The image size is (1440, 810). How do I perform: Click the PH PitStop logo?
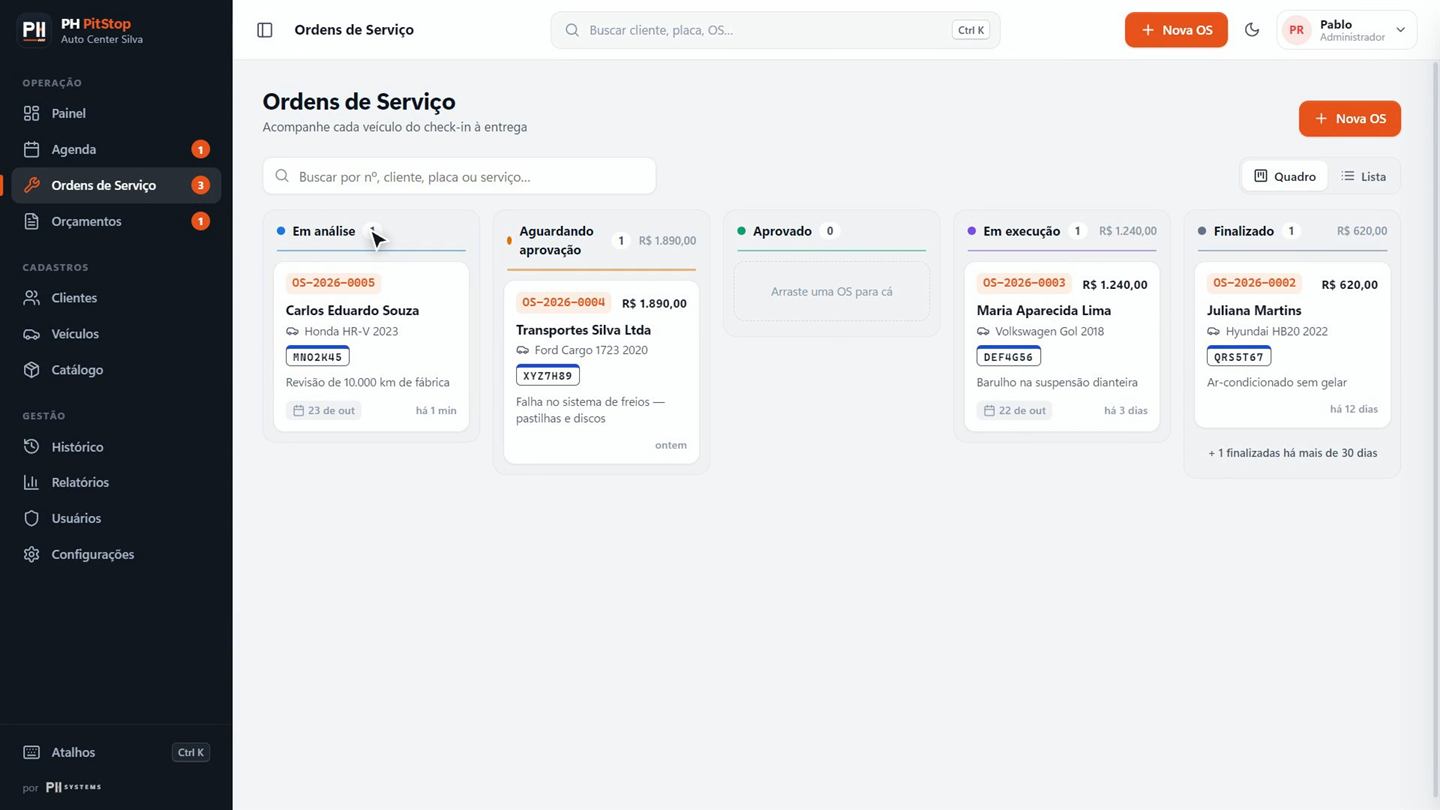(34, 30)
